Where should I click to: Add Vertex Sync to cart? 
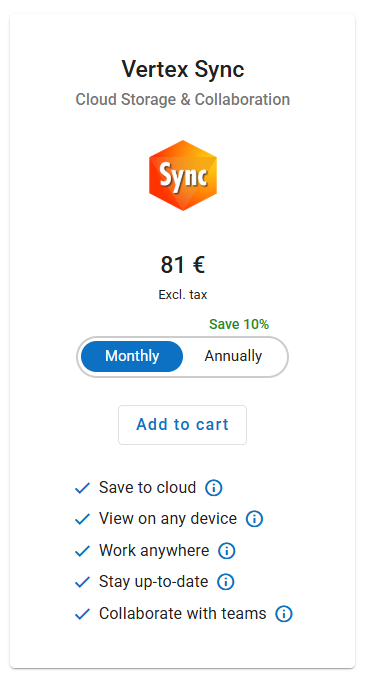pos(182,425)
